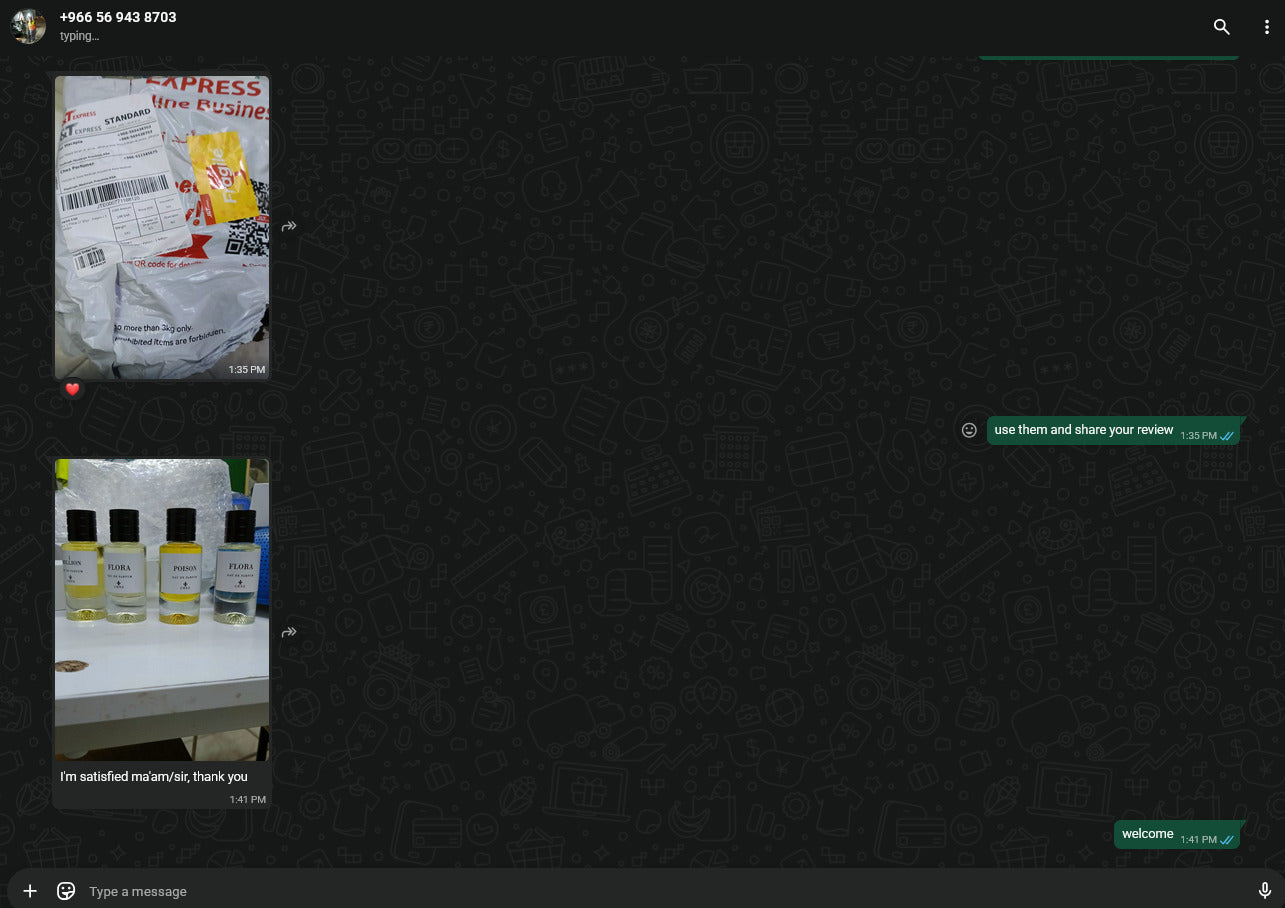Click read-receipt ticks on 'welcome' message
This screenshot has height=908, width=1285.
(x=1226, y=840)
